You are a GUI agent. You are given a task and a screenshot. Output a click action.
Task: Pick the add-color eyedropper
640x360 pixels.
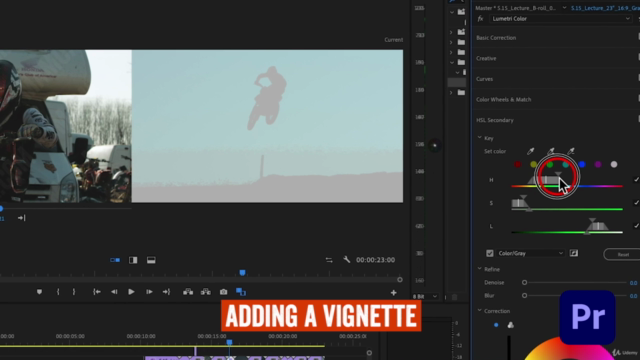tap(551, 151)
